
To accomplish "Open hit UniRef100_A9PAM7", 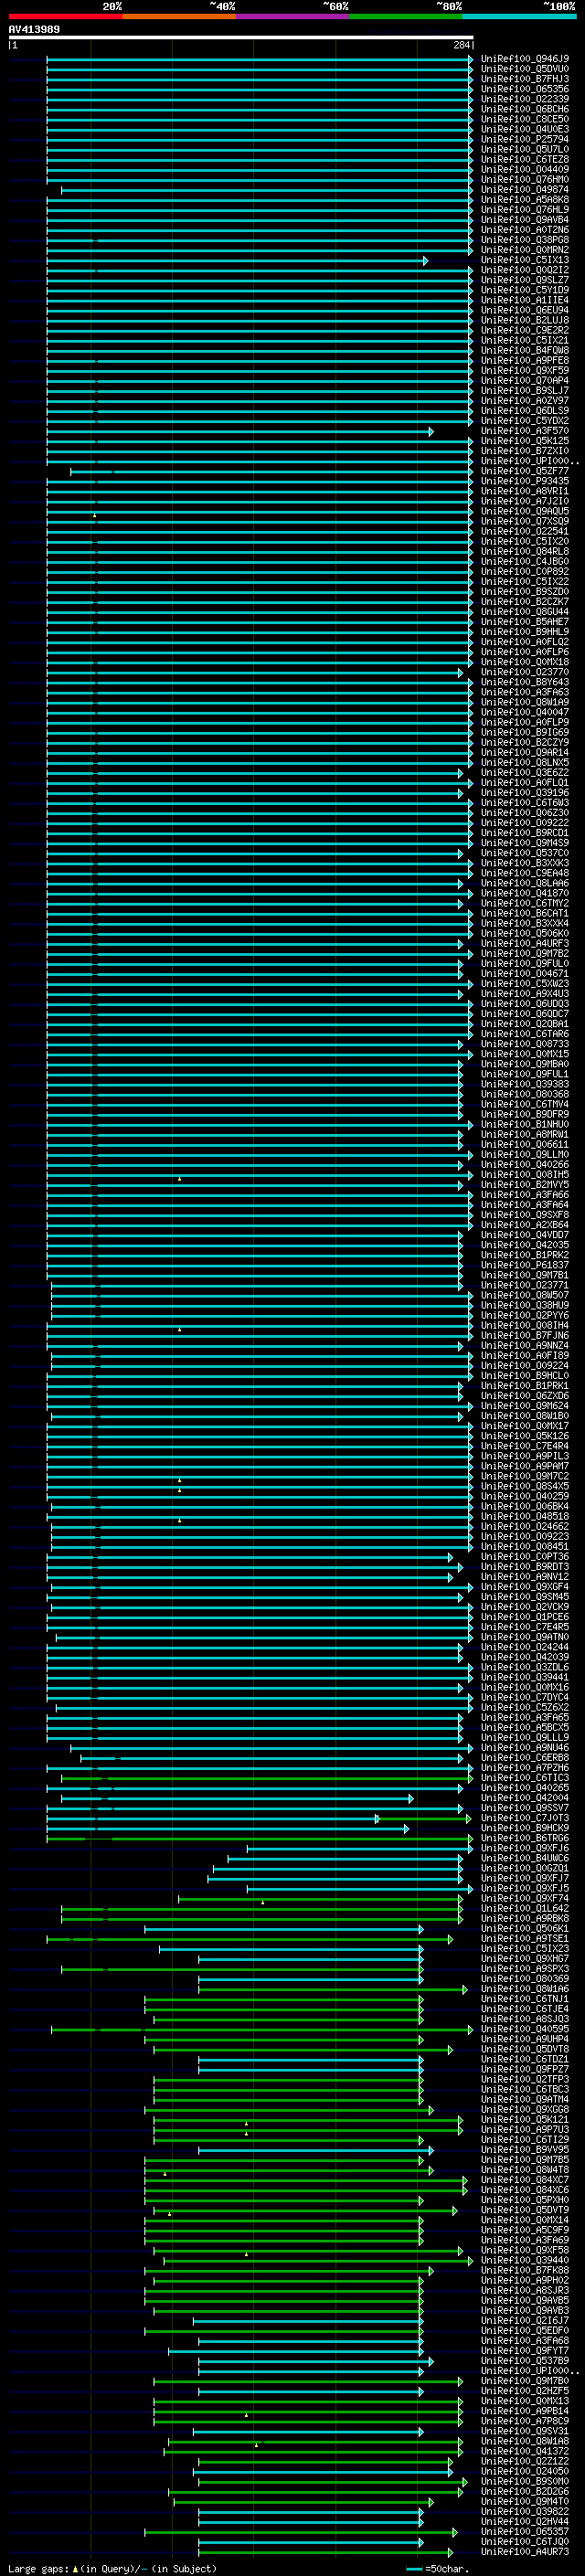I will [525, 1466].
